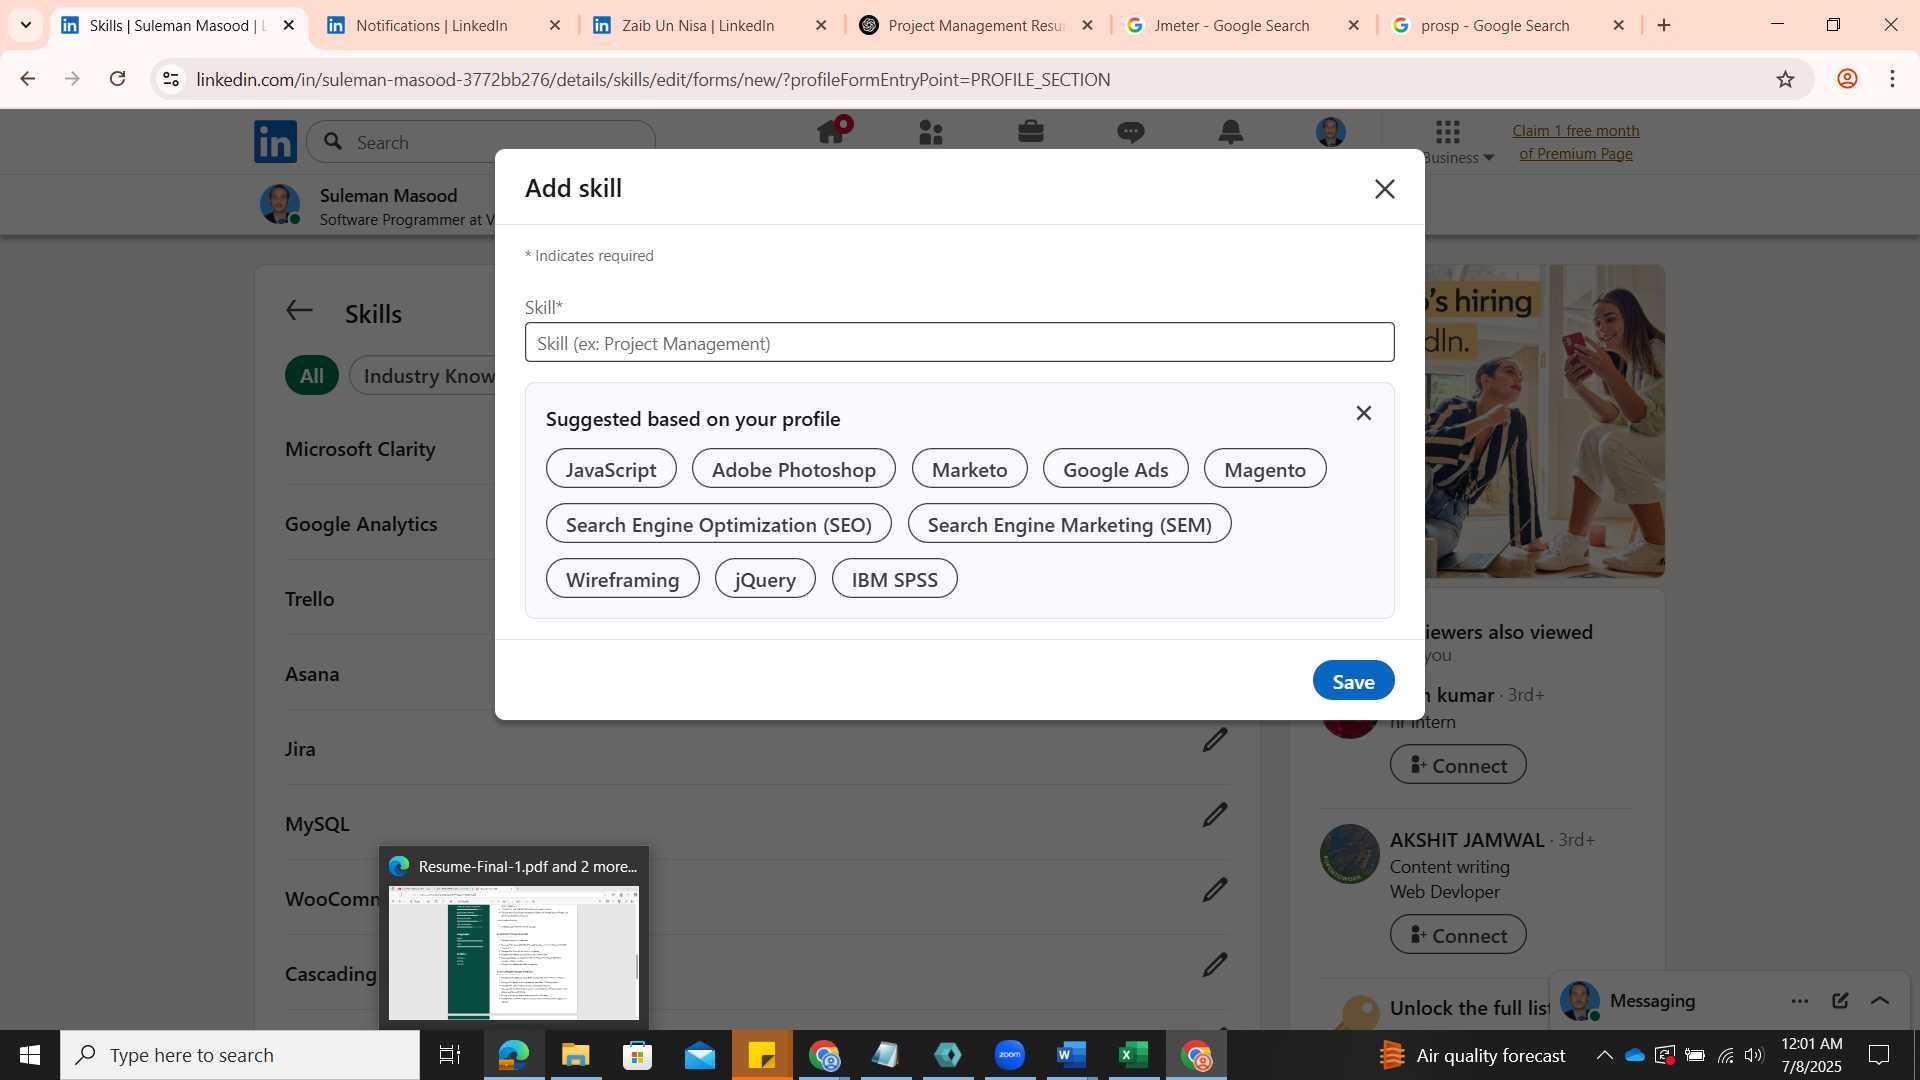This screenshot has height=1080, width=1920.
Task: Close the Add skill dialog
Action: pos(1384,189)
